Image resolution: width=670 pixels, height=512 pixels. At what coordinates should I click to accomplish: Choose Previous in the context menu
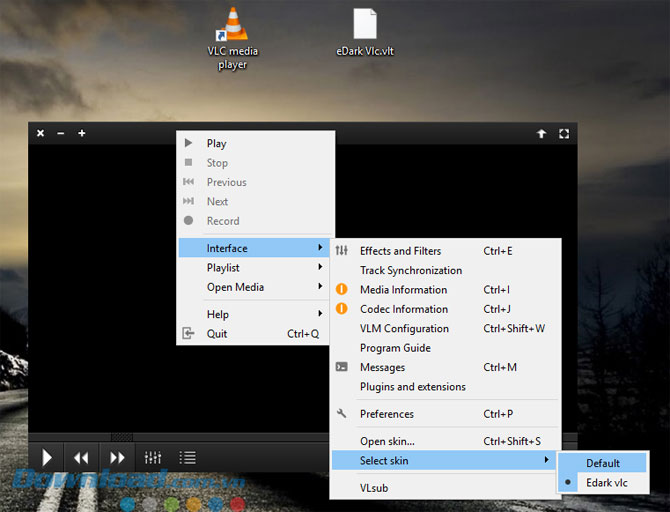point(256,182)
